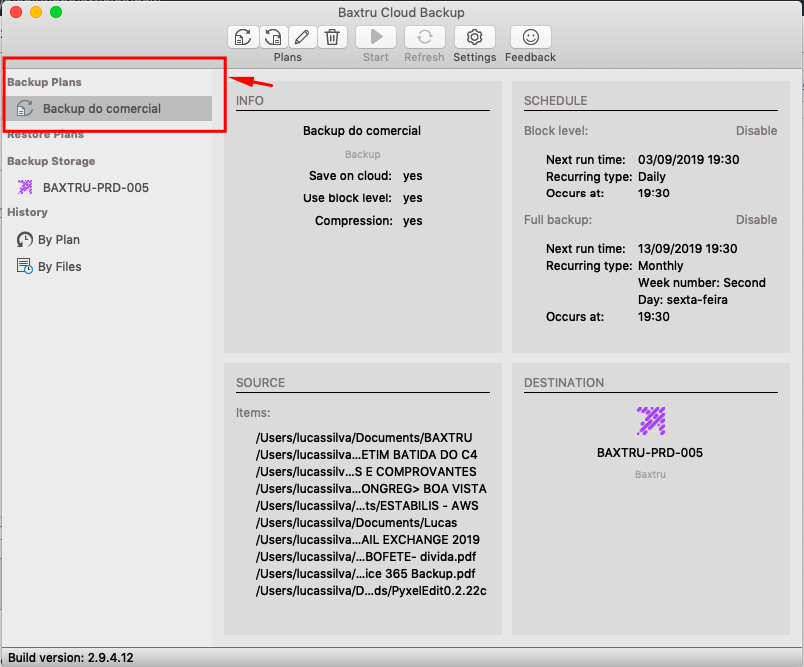
Task: Click the Save on cloud yes value
Action: pos(412,176)
